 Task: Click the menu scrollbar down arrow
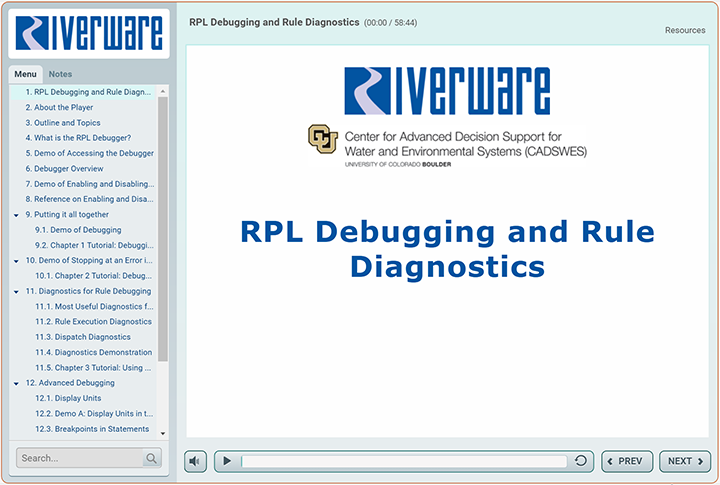[163, 433]
